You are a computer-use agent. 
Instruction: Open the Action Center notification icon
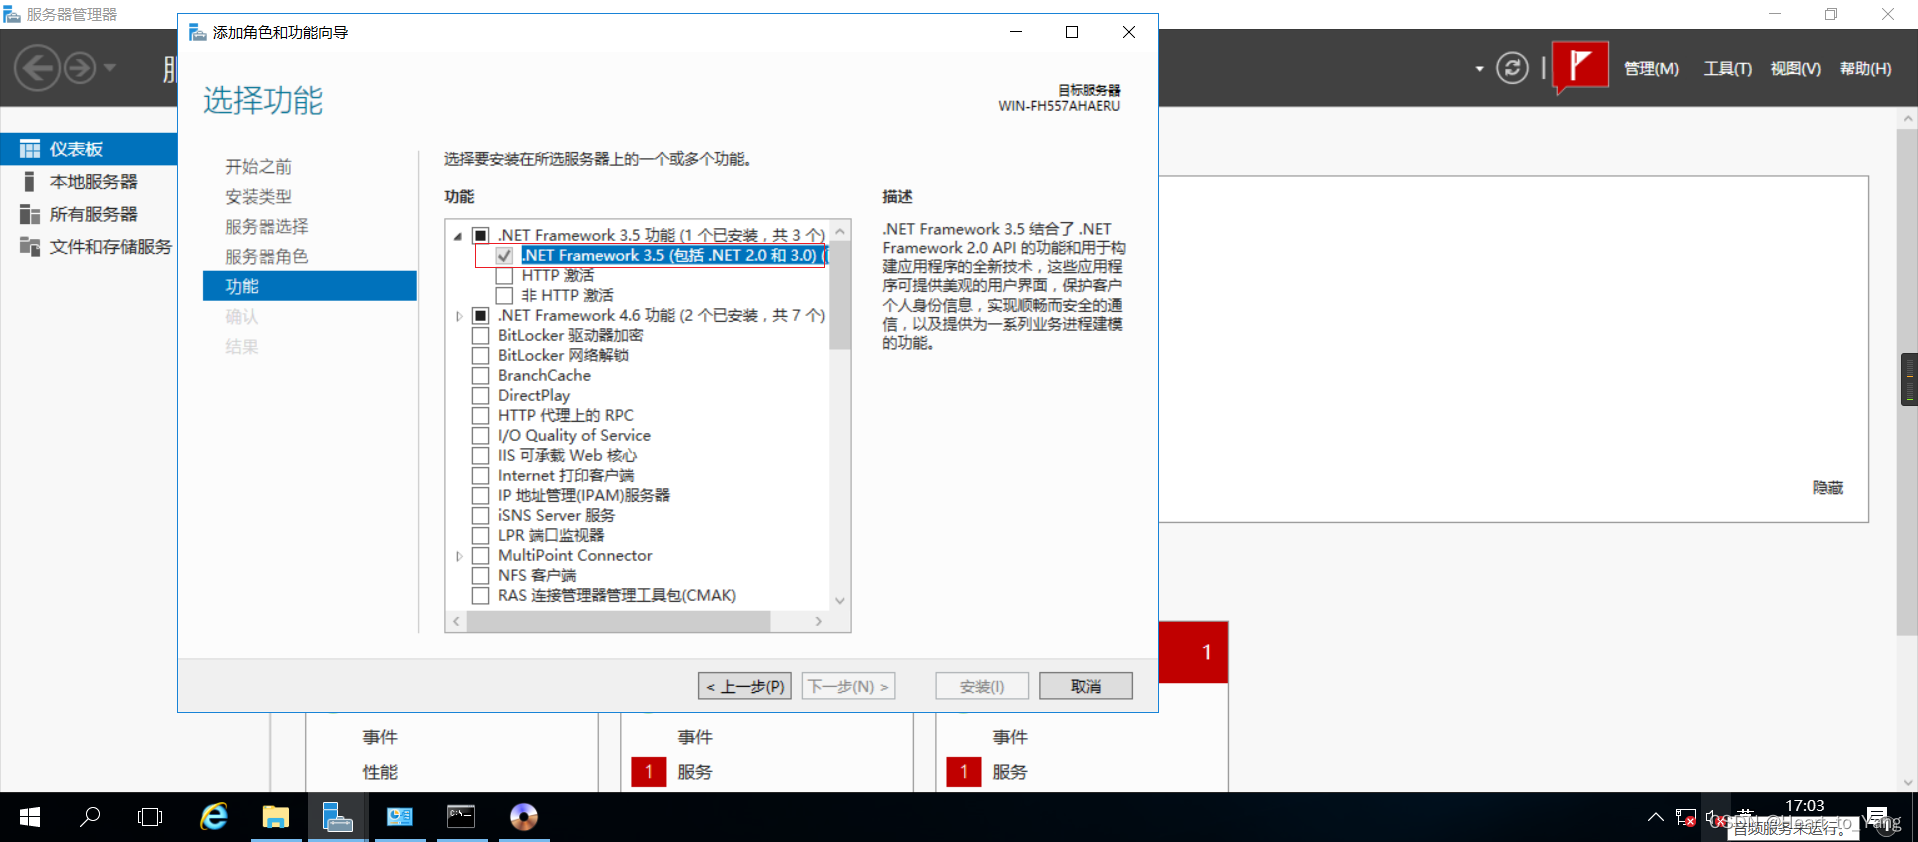pos(1877,817)
